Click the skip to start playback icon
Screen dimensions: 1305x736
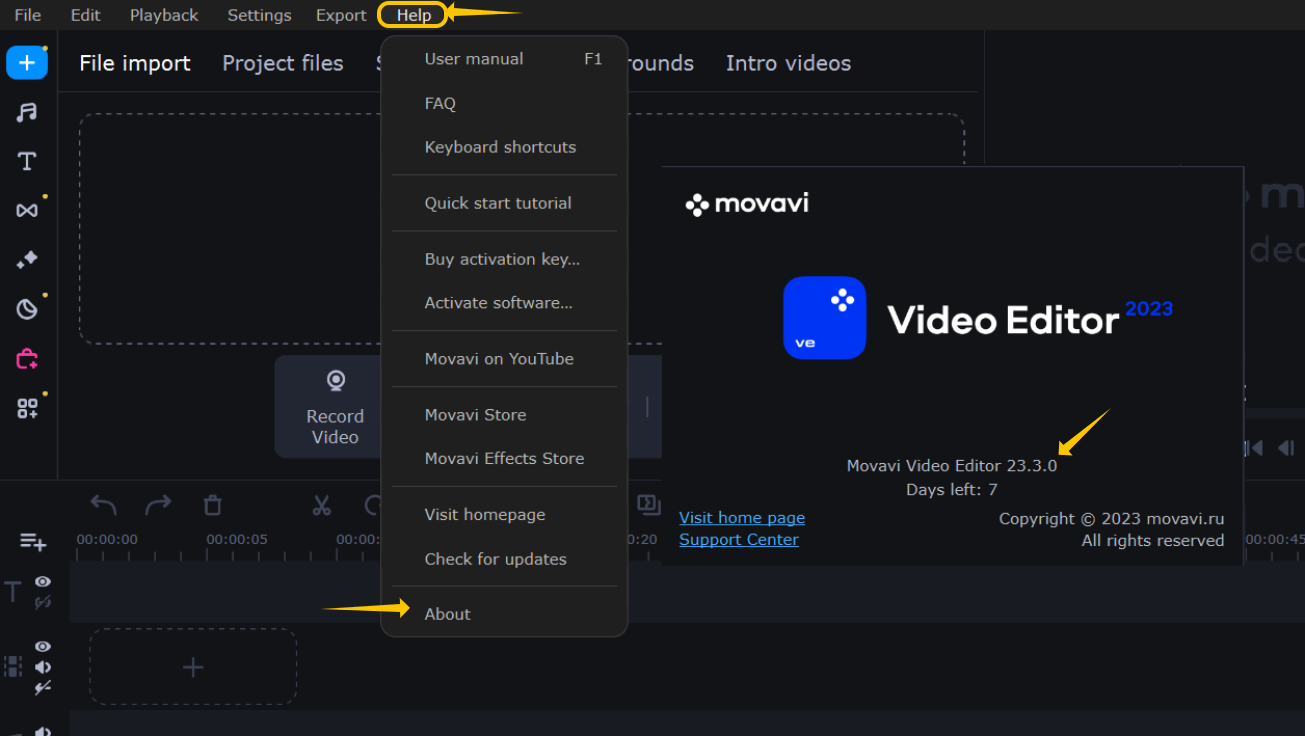coord(1253,448)
